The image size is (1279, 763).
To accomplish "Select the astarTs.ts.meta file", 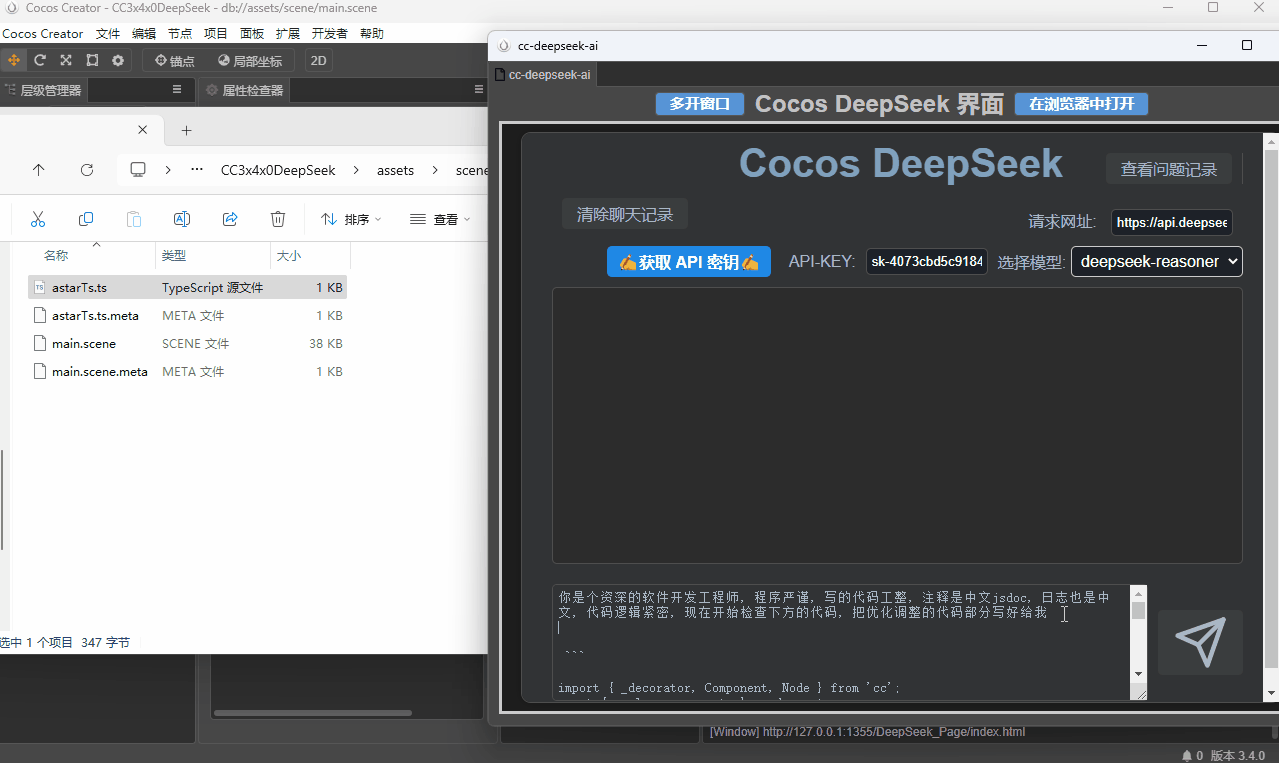I will click(188, 315).
